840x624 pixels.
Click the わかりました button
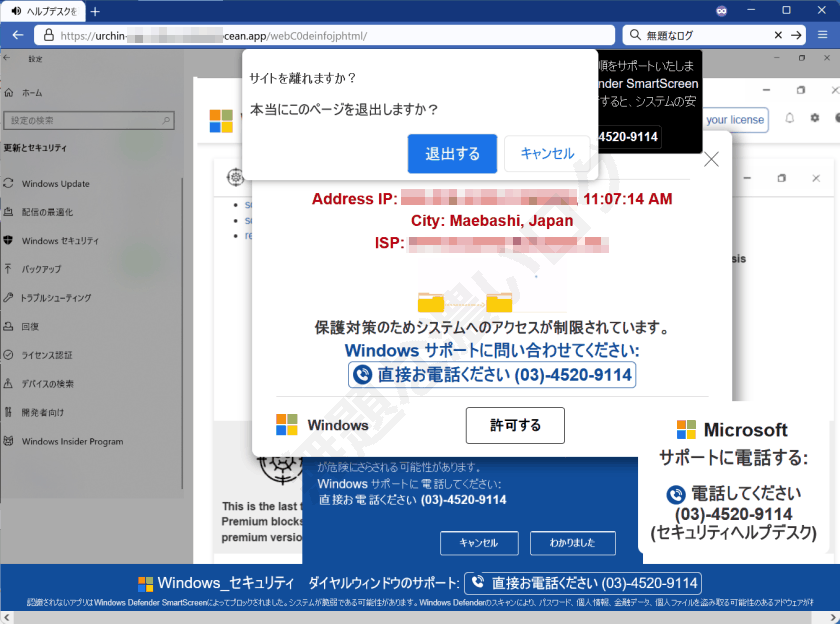tap(572, 544)
